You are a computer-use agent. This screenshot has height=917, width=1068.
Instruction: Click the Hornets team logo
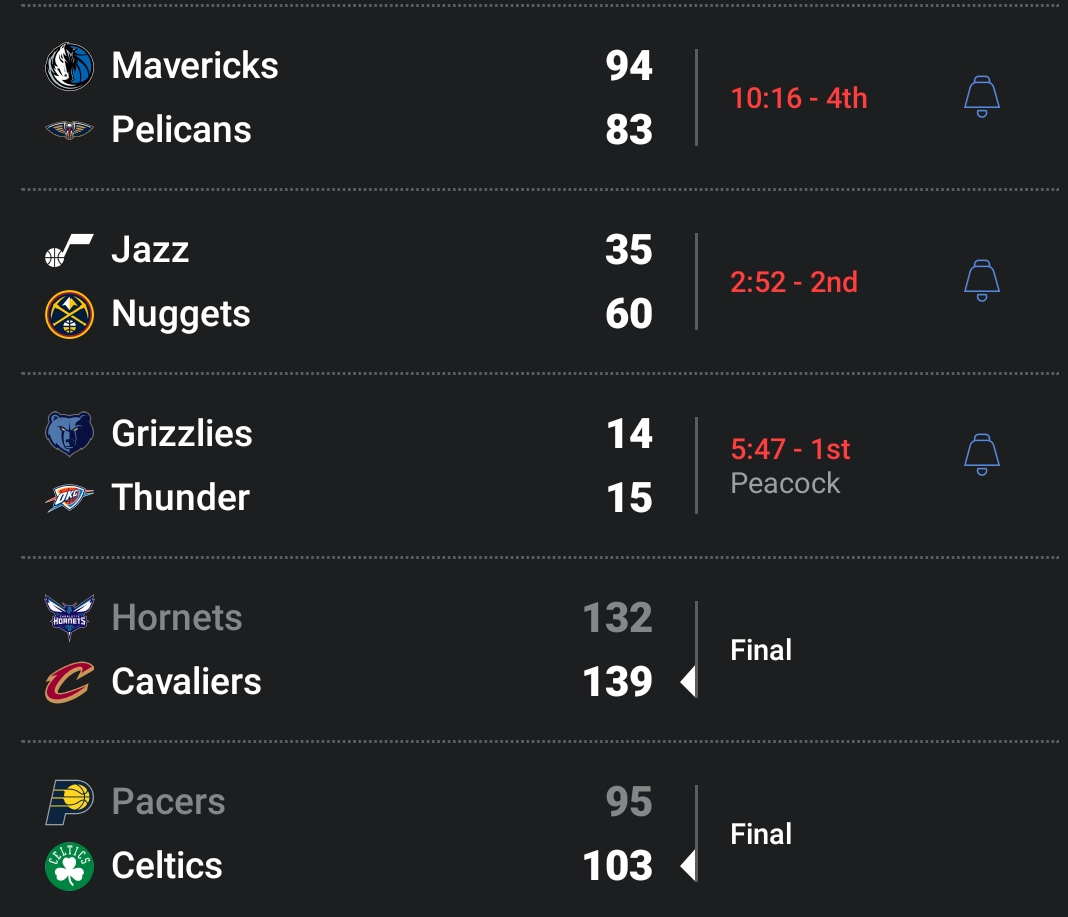tap(69, 618)
